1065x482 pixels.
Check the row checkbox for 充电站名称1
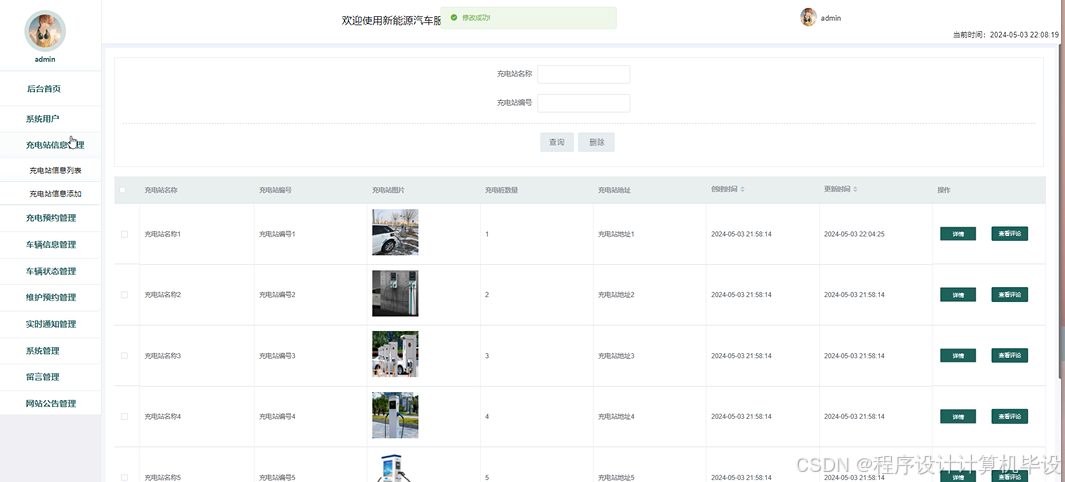124,234
